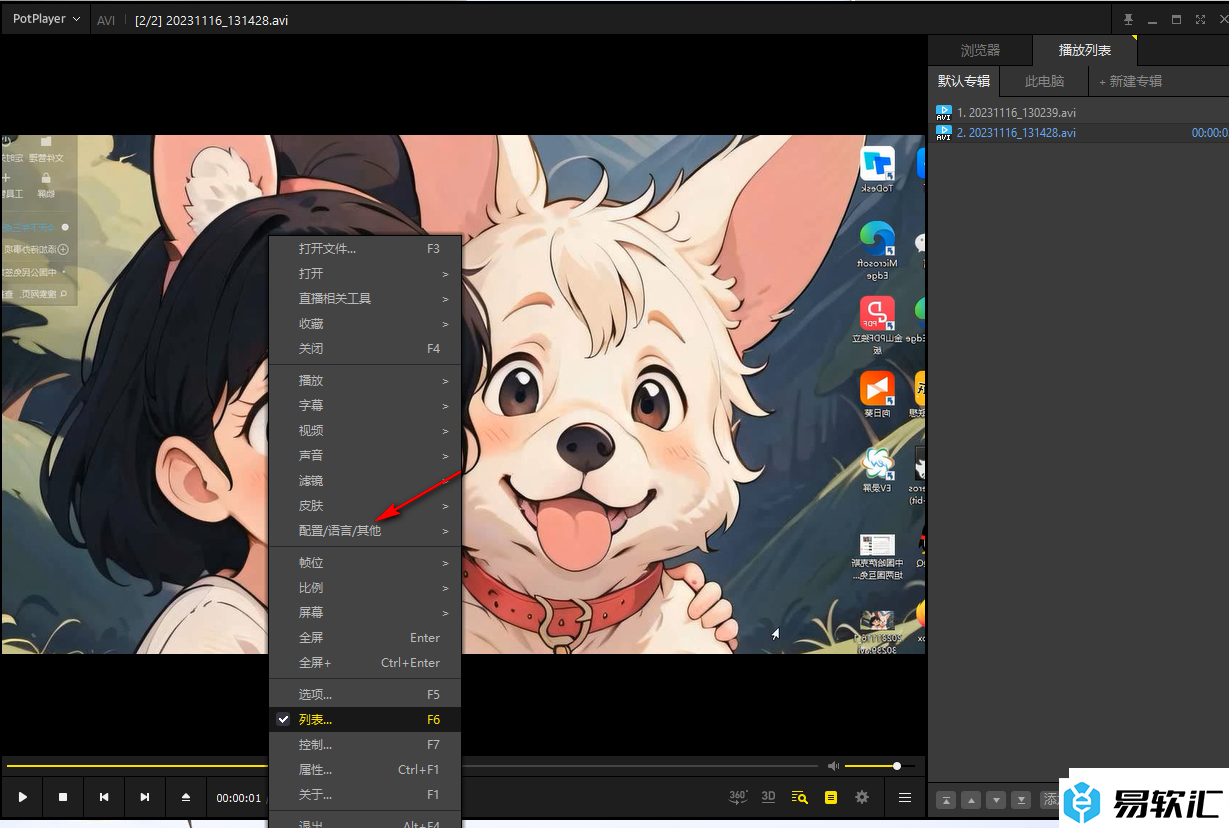Select playlist item 20231116_130239.avi
The image size is (1229, 828).
[x=1080, y=113]
